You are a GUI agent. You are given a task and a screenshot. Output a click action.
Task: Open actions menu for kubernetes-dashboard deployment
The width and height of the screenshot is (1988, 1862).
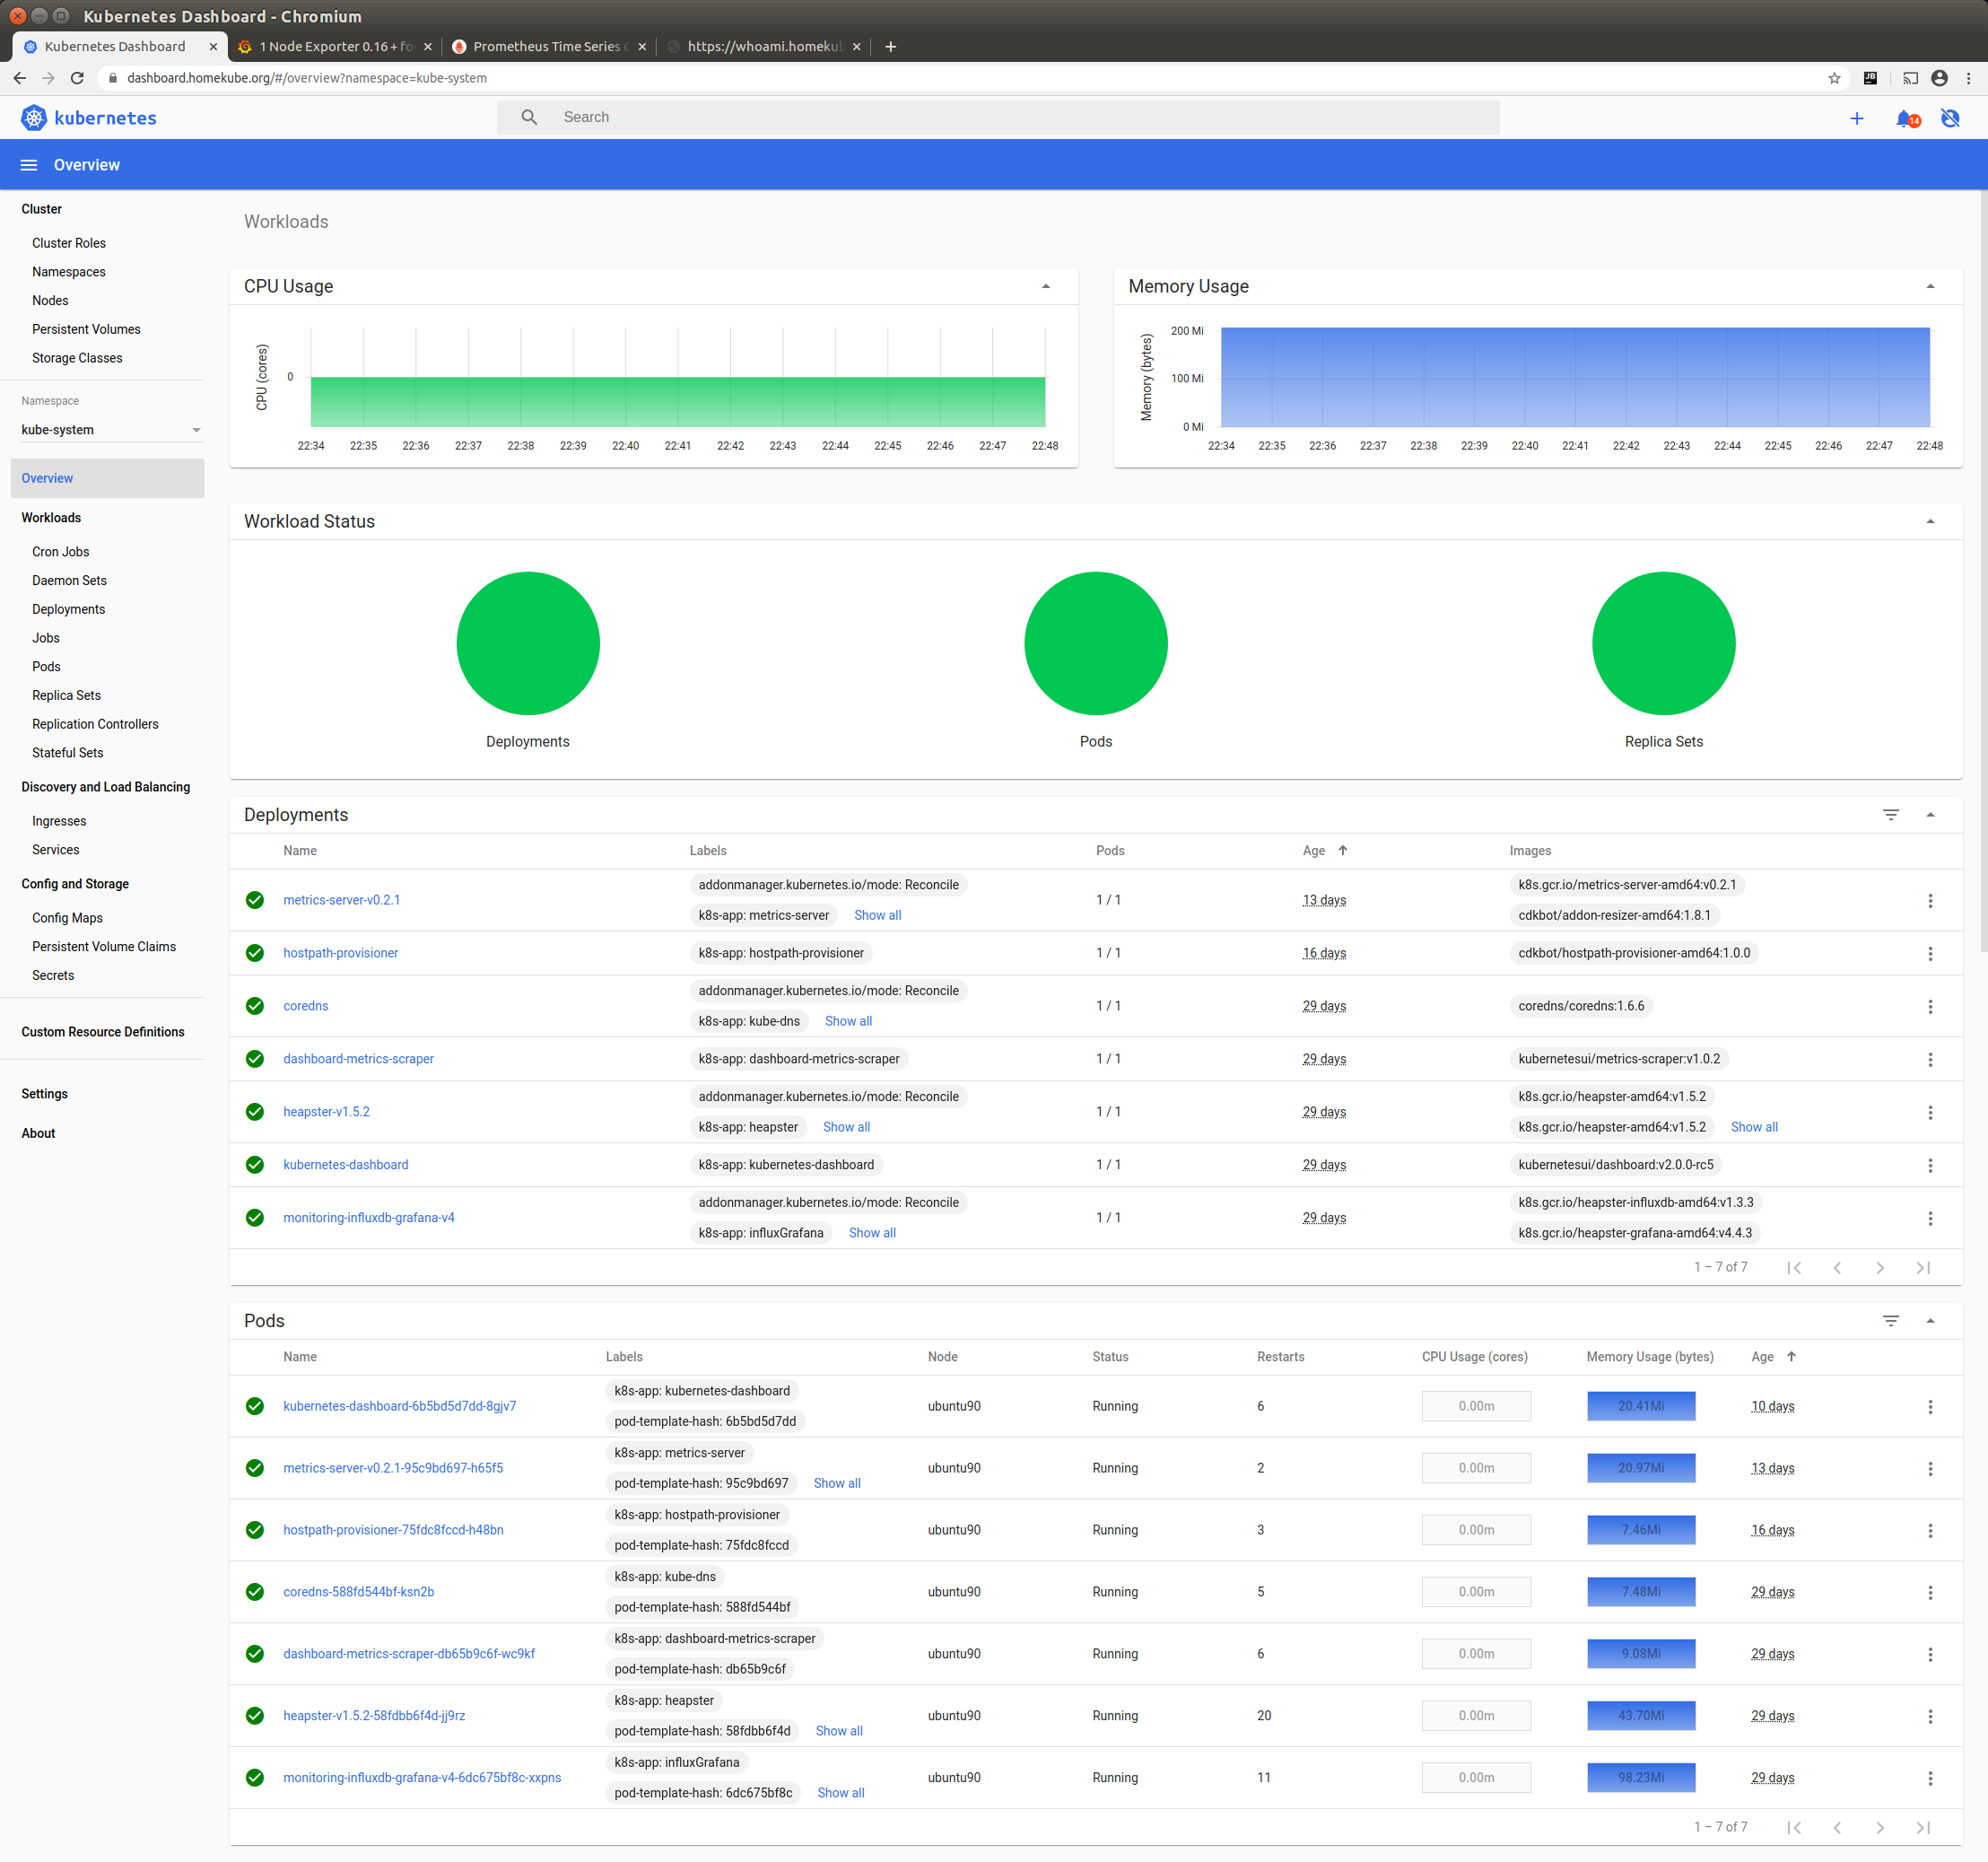(1930, 1165)
